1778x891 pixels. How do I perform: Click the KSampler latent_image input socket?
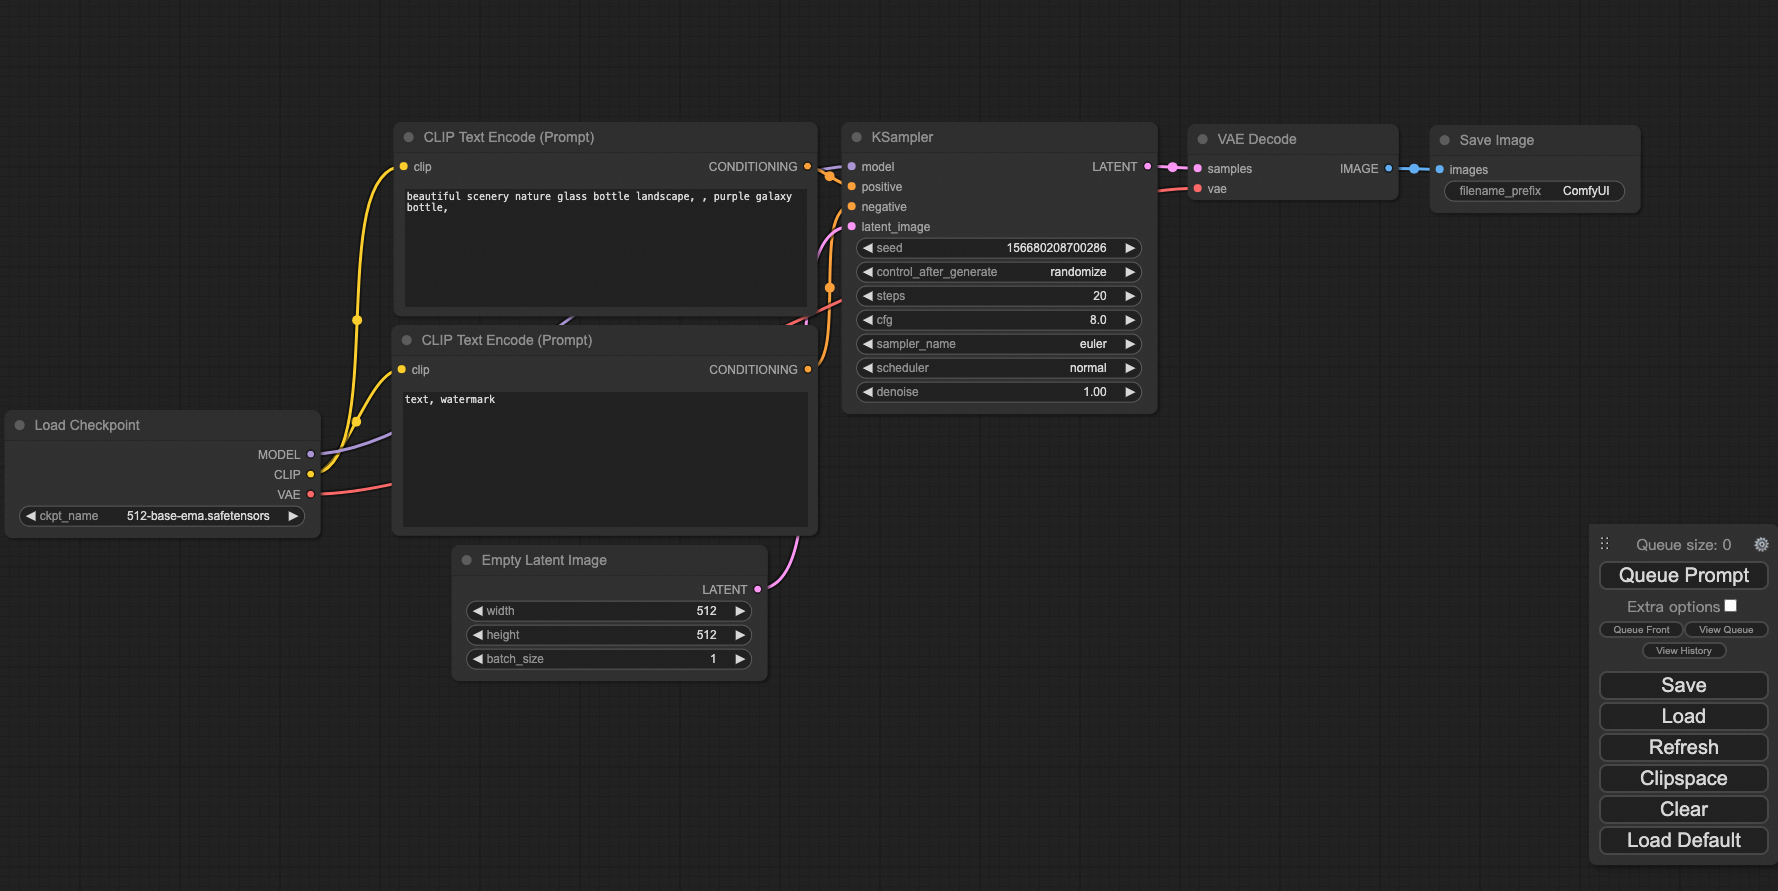[x=852, y=227]
